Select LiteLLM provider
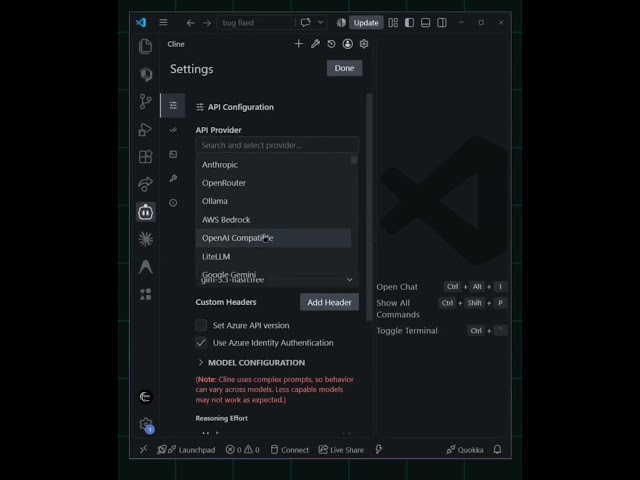 273,256
